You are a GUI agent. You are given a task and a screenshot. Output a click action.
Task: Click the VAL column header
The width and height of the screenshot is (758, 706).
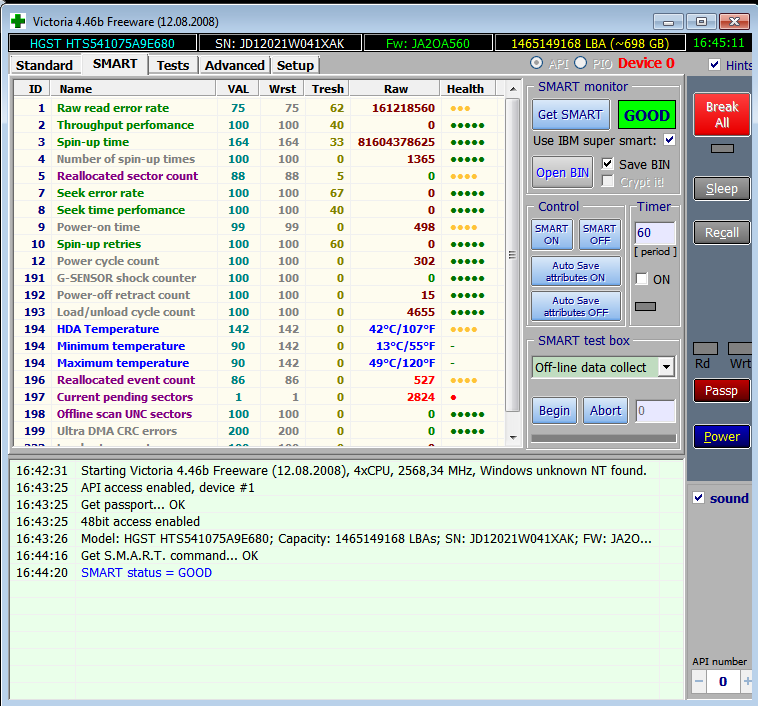238,89
